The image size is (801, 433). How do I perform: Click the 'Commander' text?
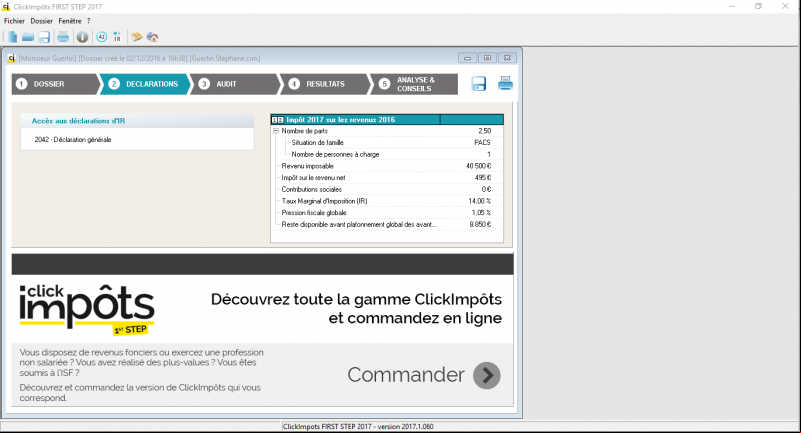(x=406, y=375)
